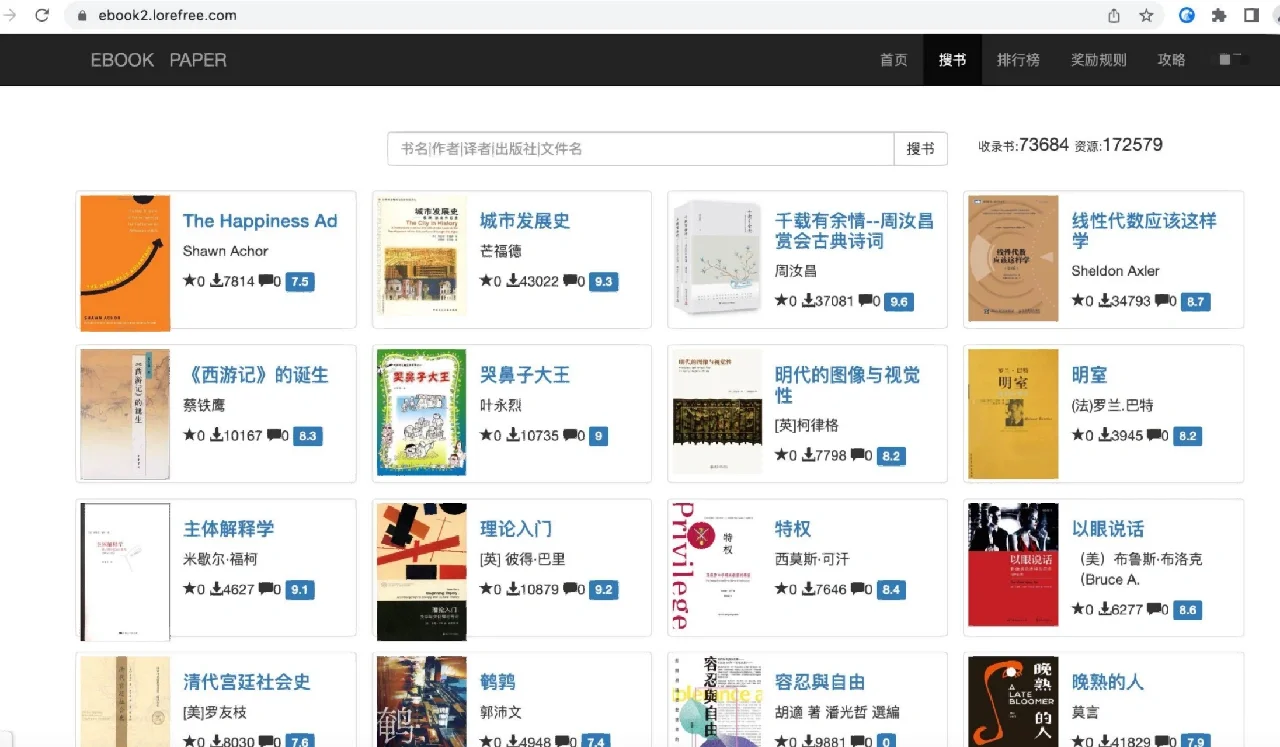Open 容忍與自由 title link
The image size is (1280, 747).
(820, 682)
